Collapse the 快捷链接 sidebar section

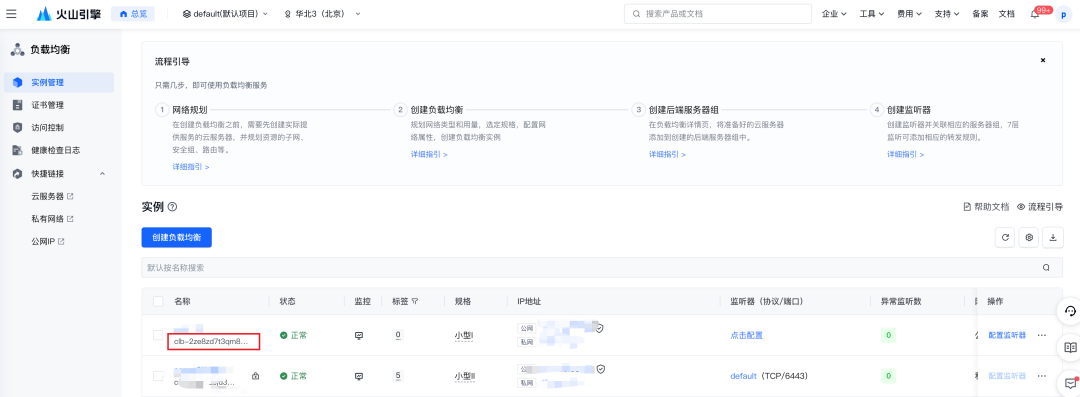click(x=102, y=174)
